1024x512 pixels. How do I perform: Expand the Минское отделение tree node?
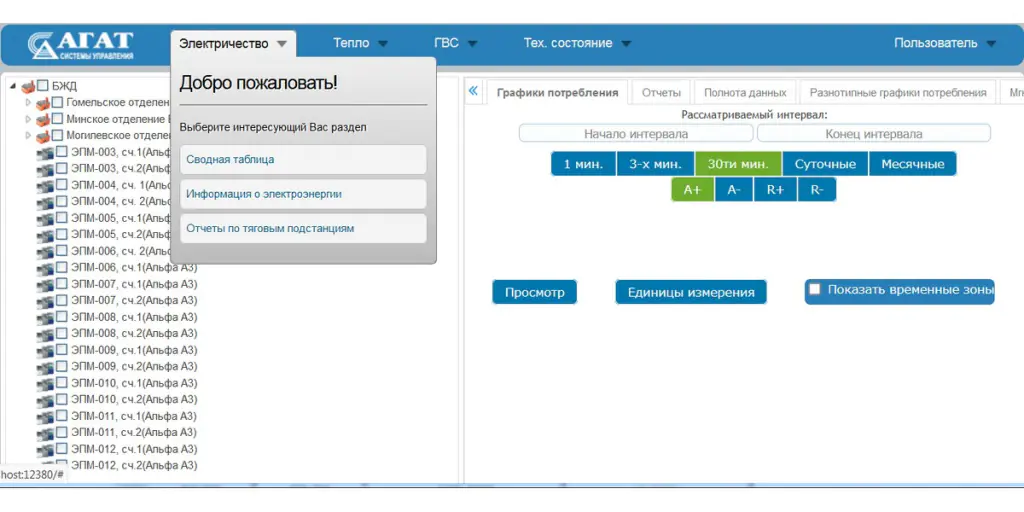(28, 119)
